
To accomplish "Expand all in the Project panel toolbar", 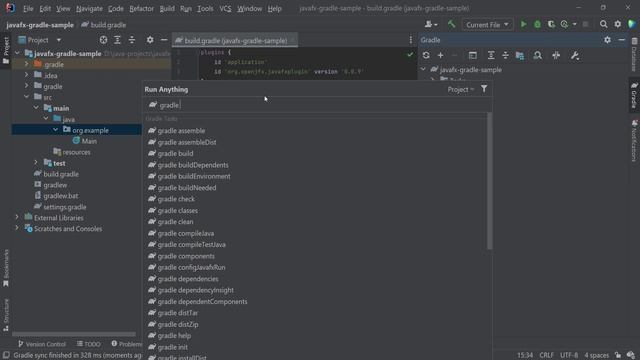I will point(117,40).
